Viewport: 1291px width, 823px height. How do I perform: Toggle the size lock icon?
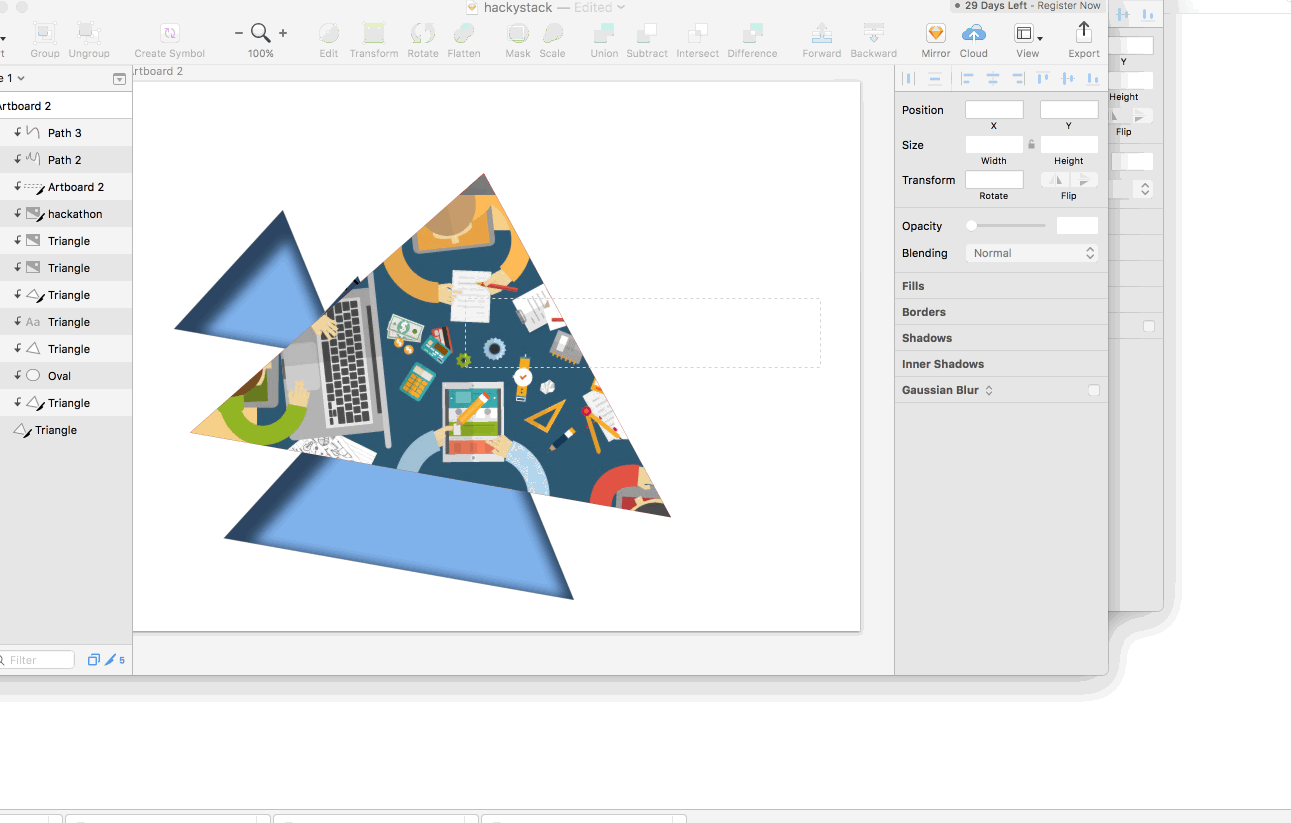(x=1032, y=144)
